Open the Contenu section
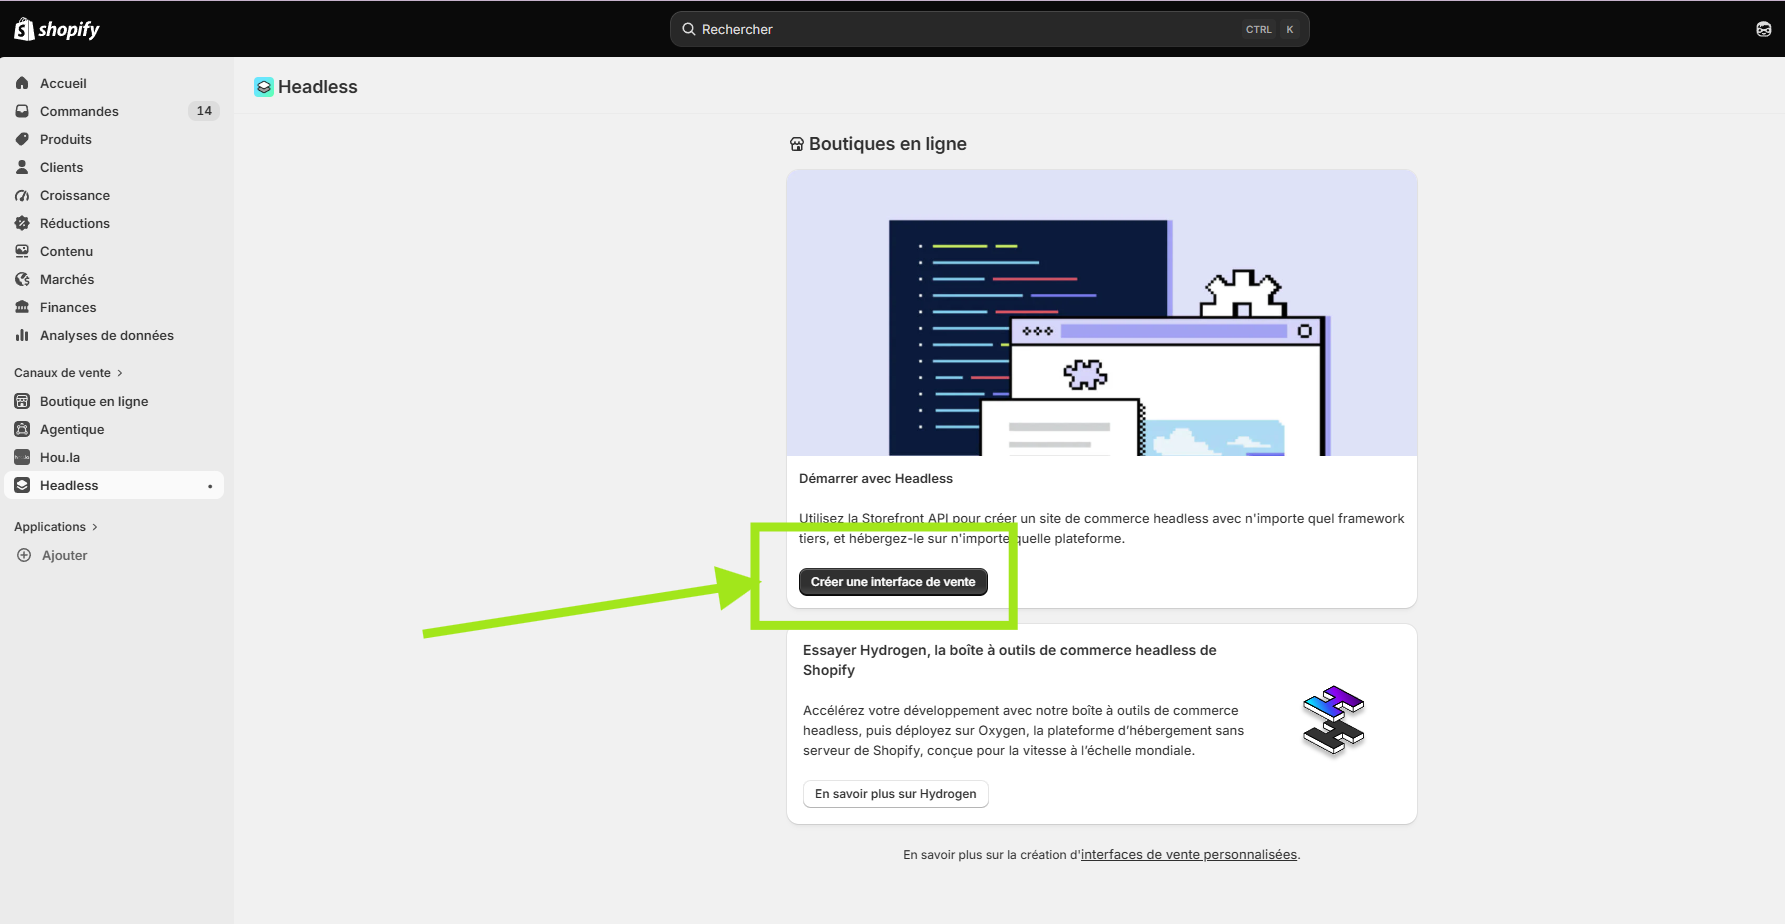 click(x=114, y=251)
